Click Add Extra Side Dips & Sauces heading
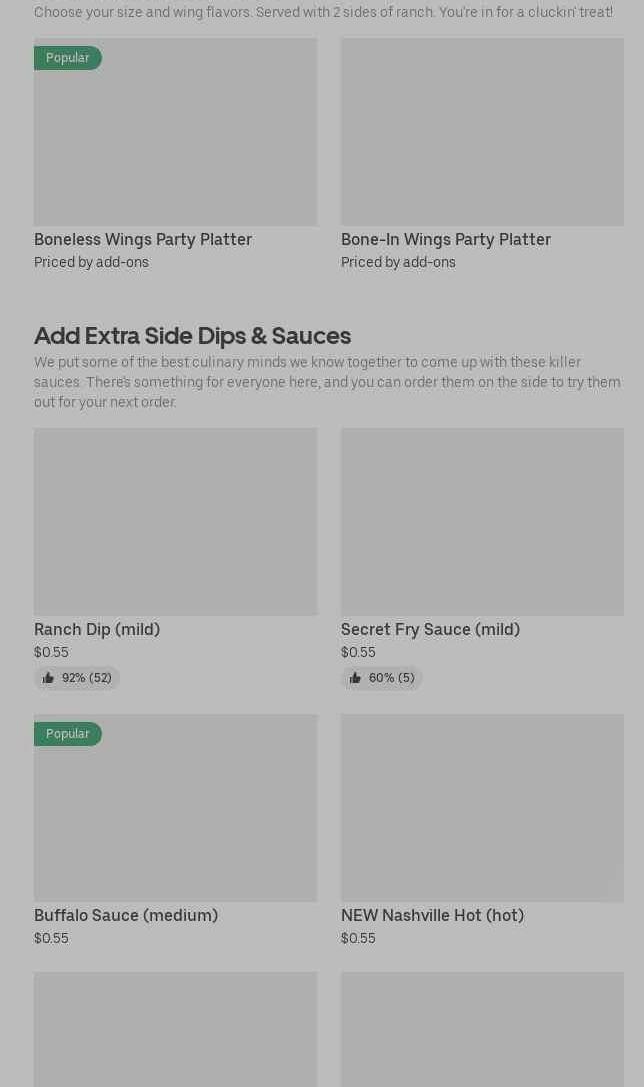Viewport: 644px width, 1087px height. point(192,335)
